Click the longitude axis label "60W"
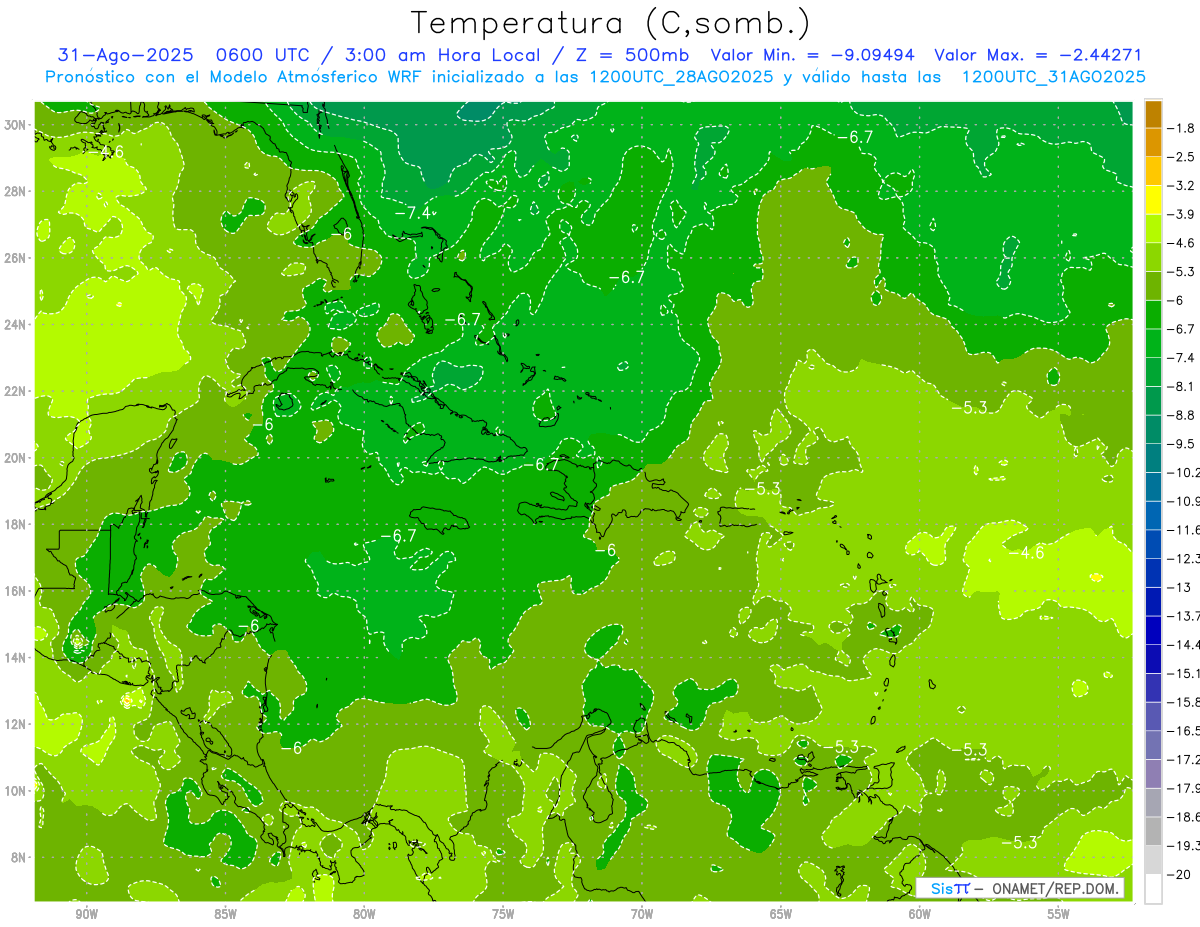This screenshot has height=927, width=1200. pyautogui.click(x=920, y=914)
